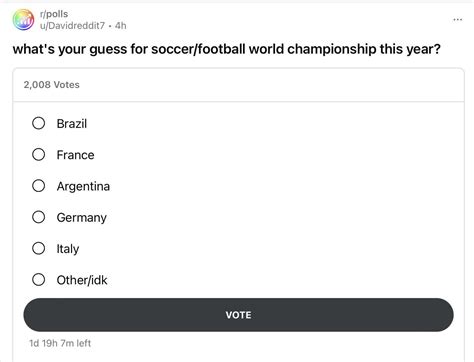Select the France radio button
The width and height of the screenshot is (474, 362).
[39, 154]
